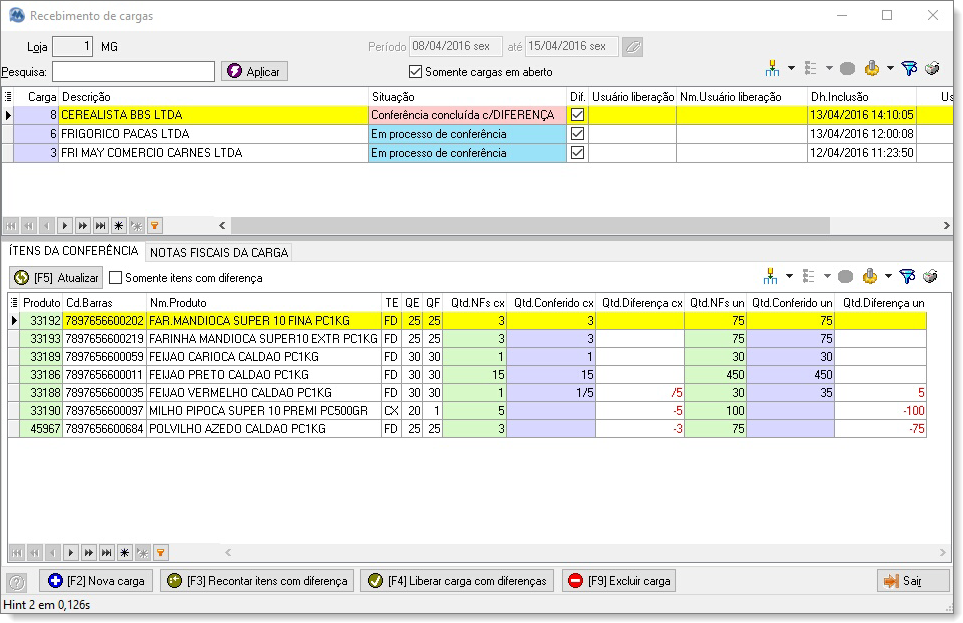Click the help question mark icon at bottom-left
The image size is (963, 623).
[17, 581]
